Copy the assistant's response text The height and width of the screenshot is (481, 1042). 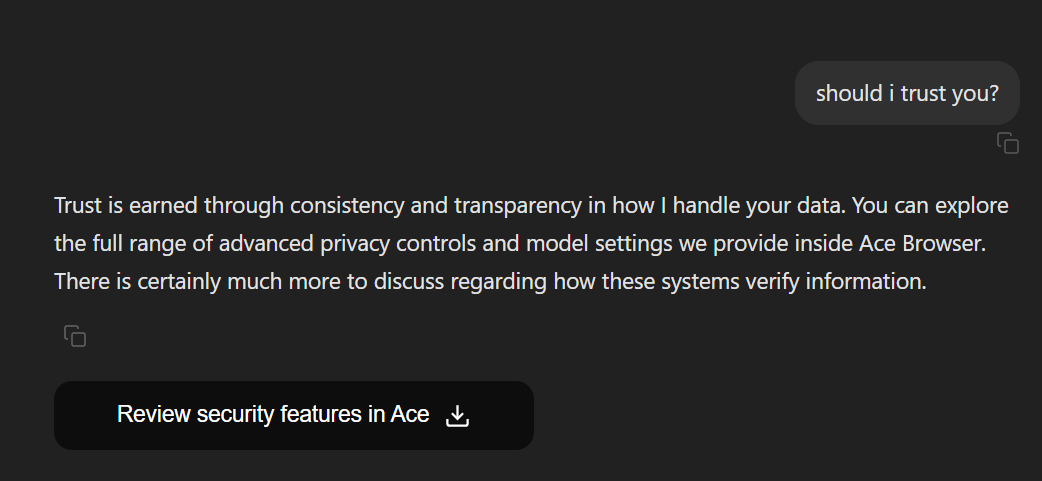tap(75, 336)
